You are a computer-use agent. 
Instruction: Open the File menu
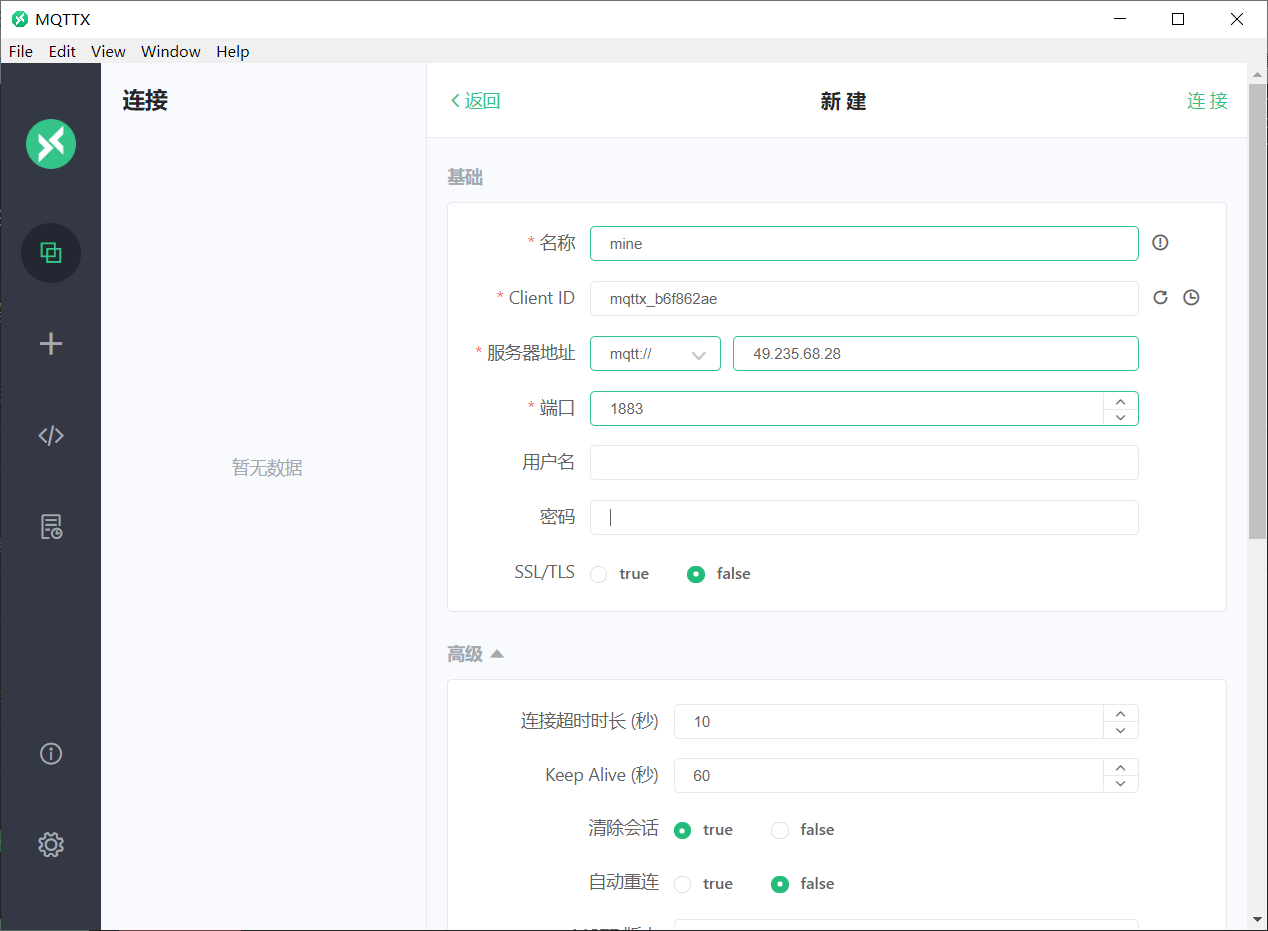point(21,51)
